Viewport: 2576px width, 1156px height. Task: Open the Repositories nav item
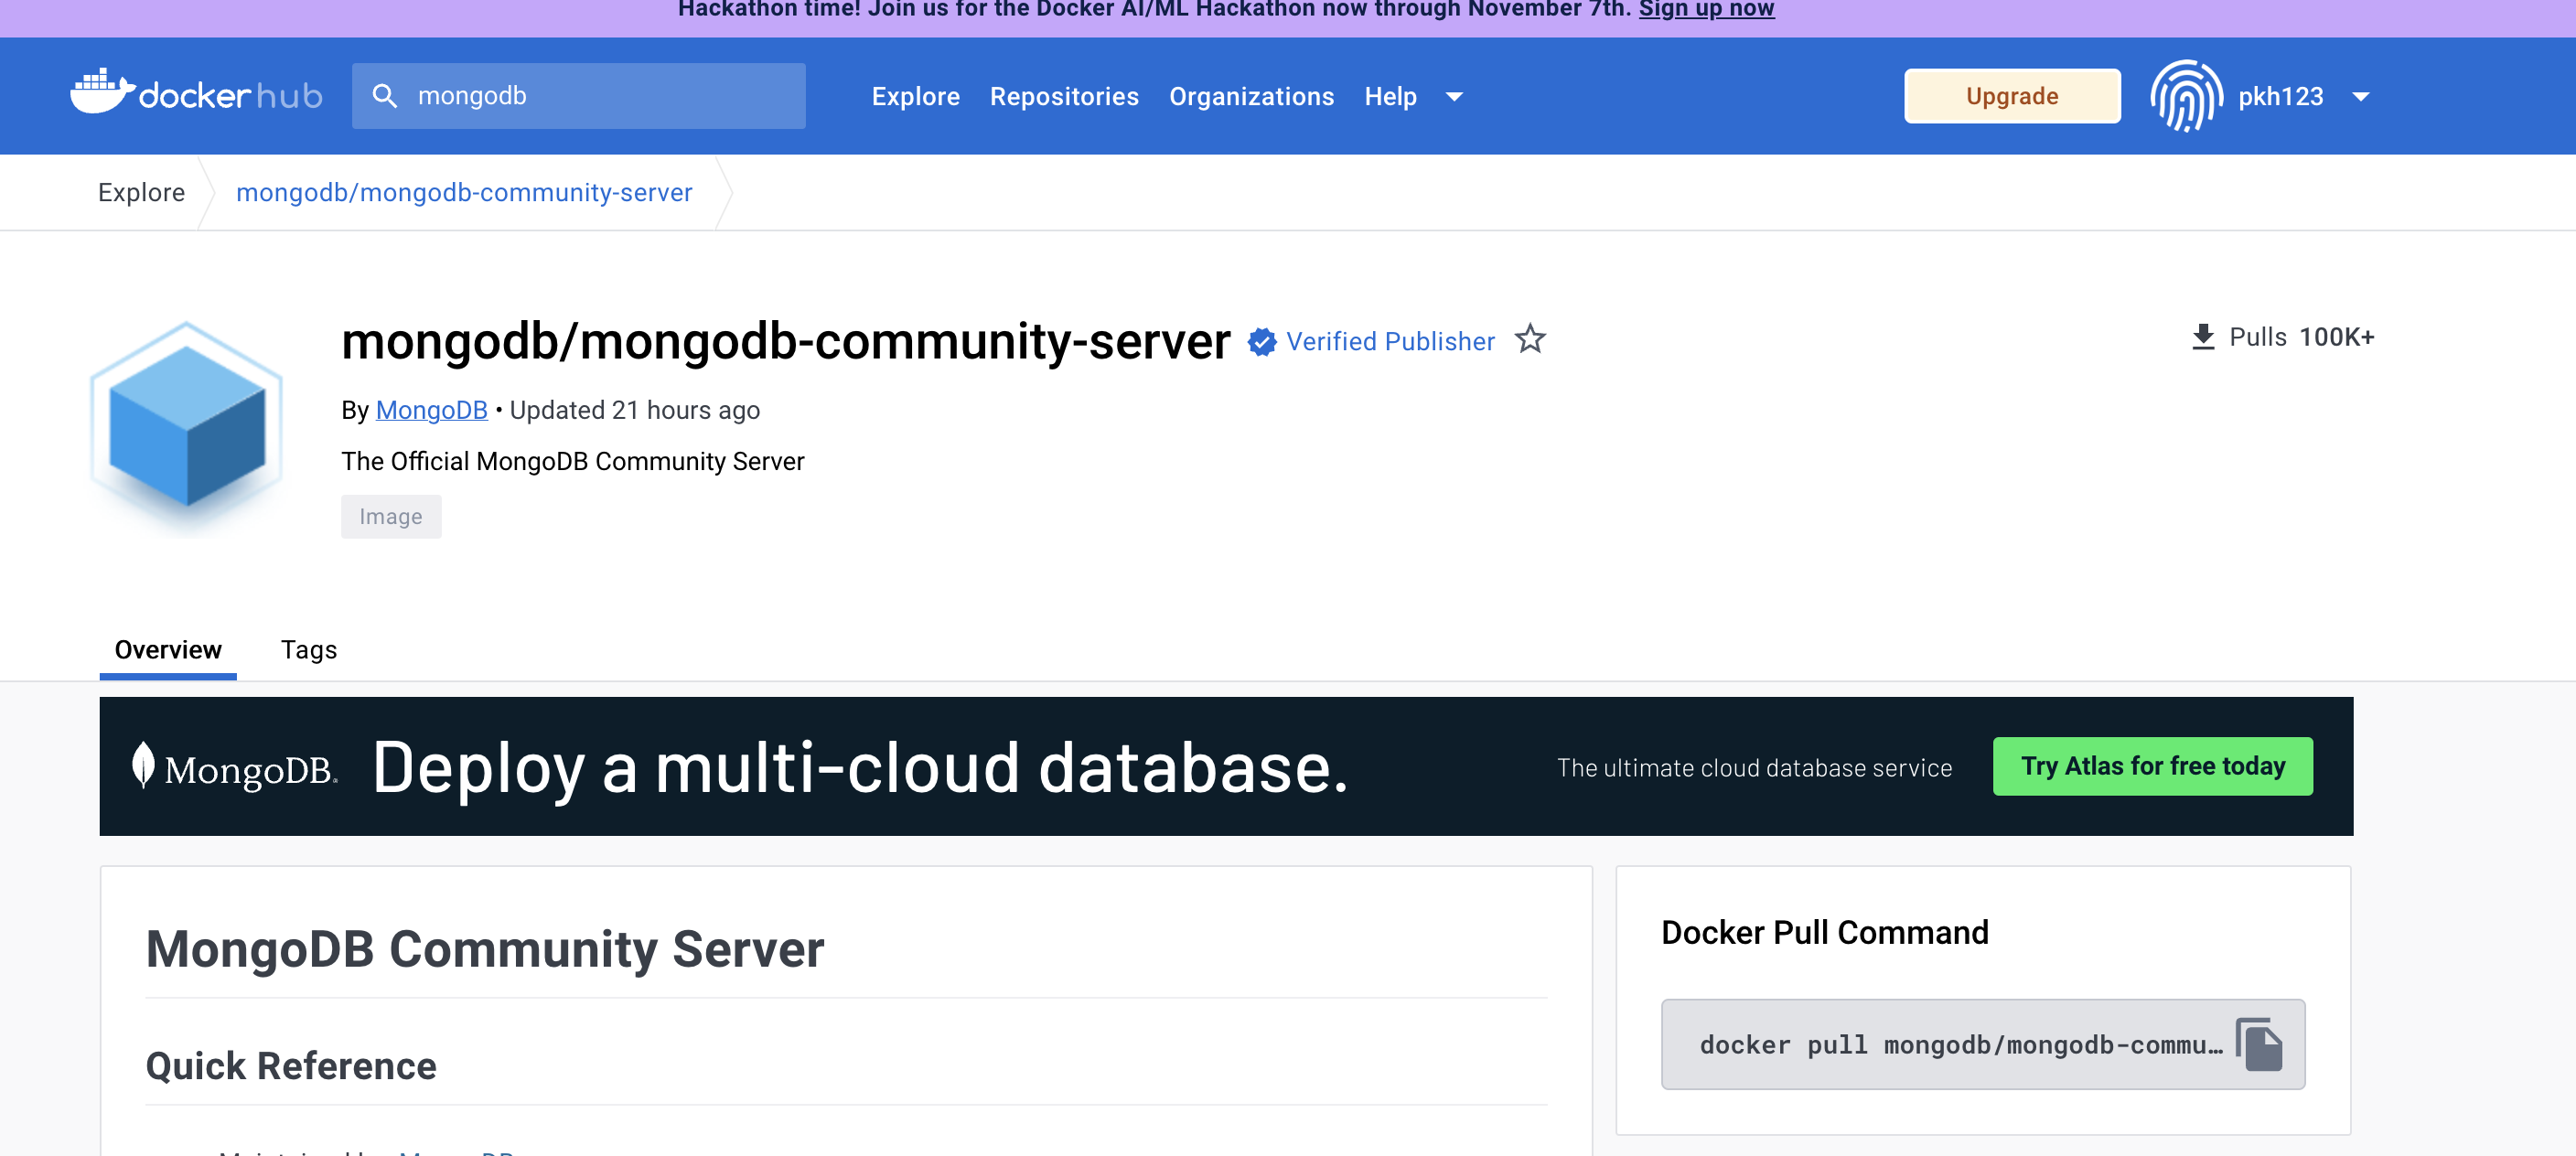click(x=1064, y=96)
